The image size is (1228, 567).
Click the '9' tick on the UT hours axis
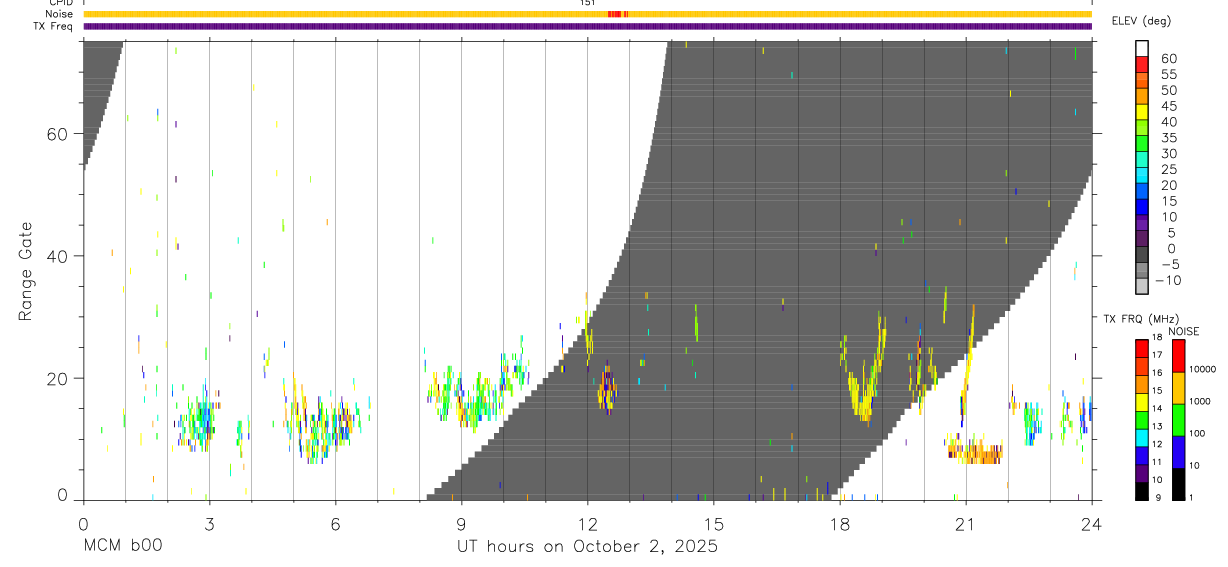point(461,523)
